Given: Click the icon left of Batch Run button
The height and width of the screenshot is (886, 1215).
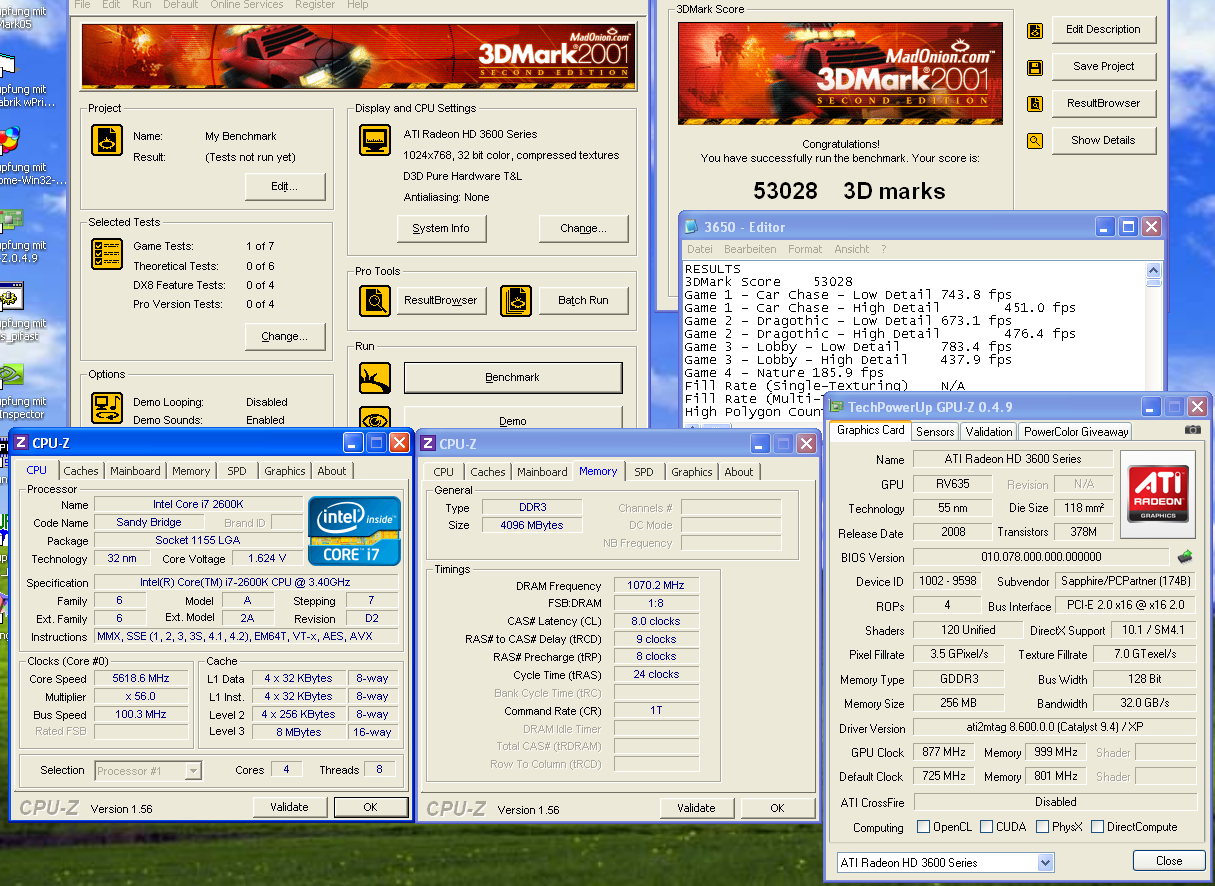Looking at the screenshot, I should click(516, 300).
